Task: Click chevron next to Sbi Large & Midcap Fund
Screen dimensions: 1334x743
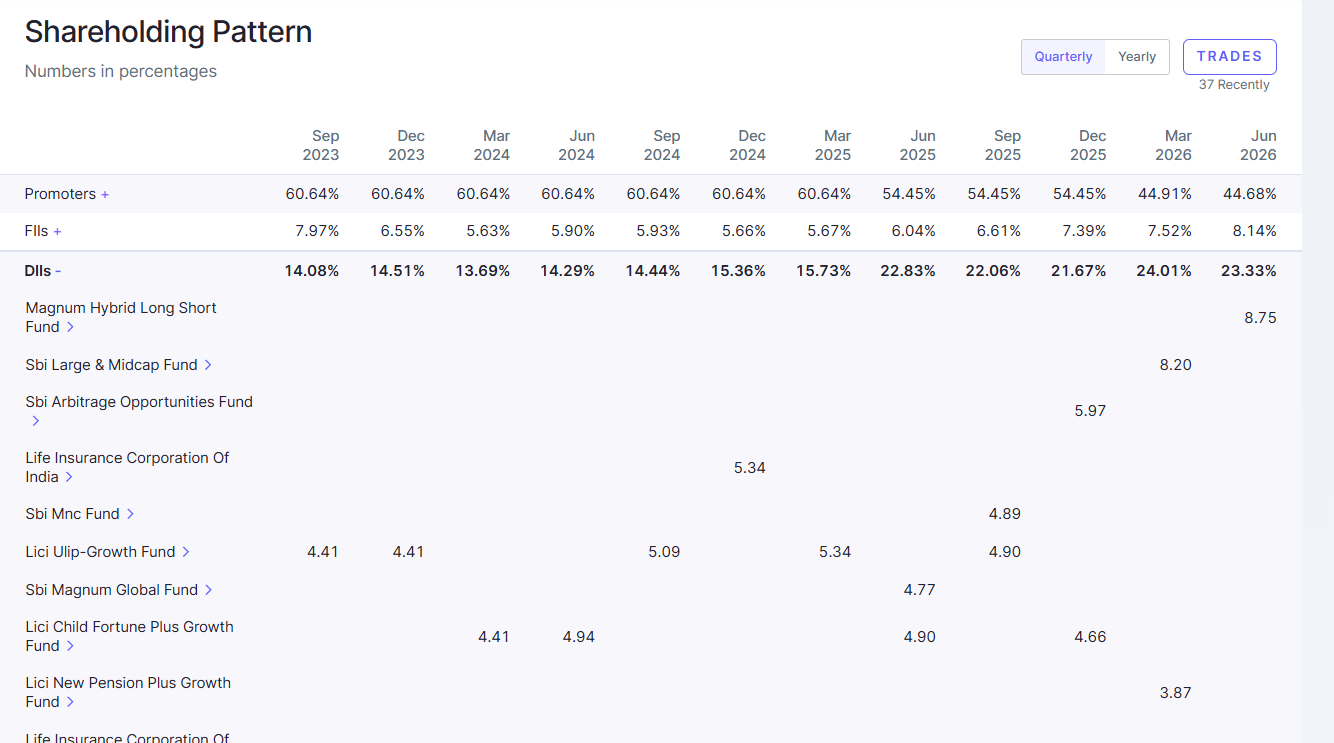Action: tap(208, 365)
